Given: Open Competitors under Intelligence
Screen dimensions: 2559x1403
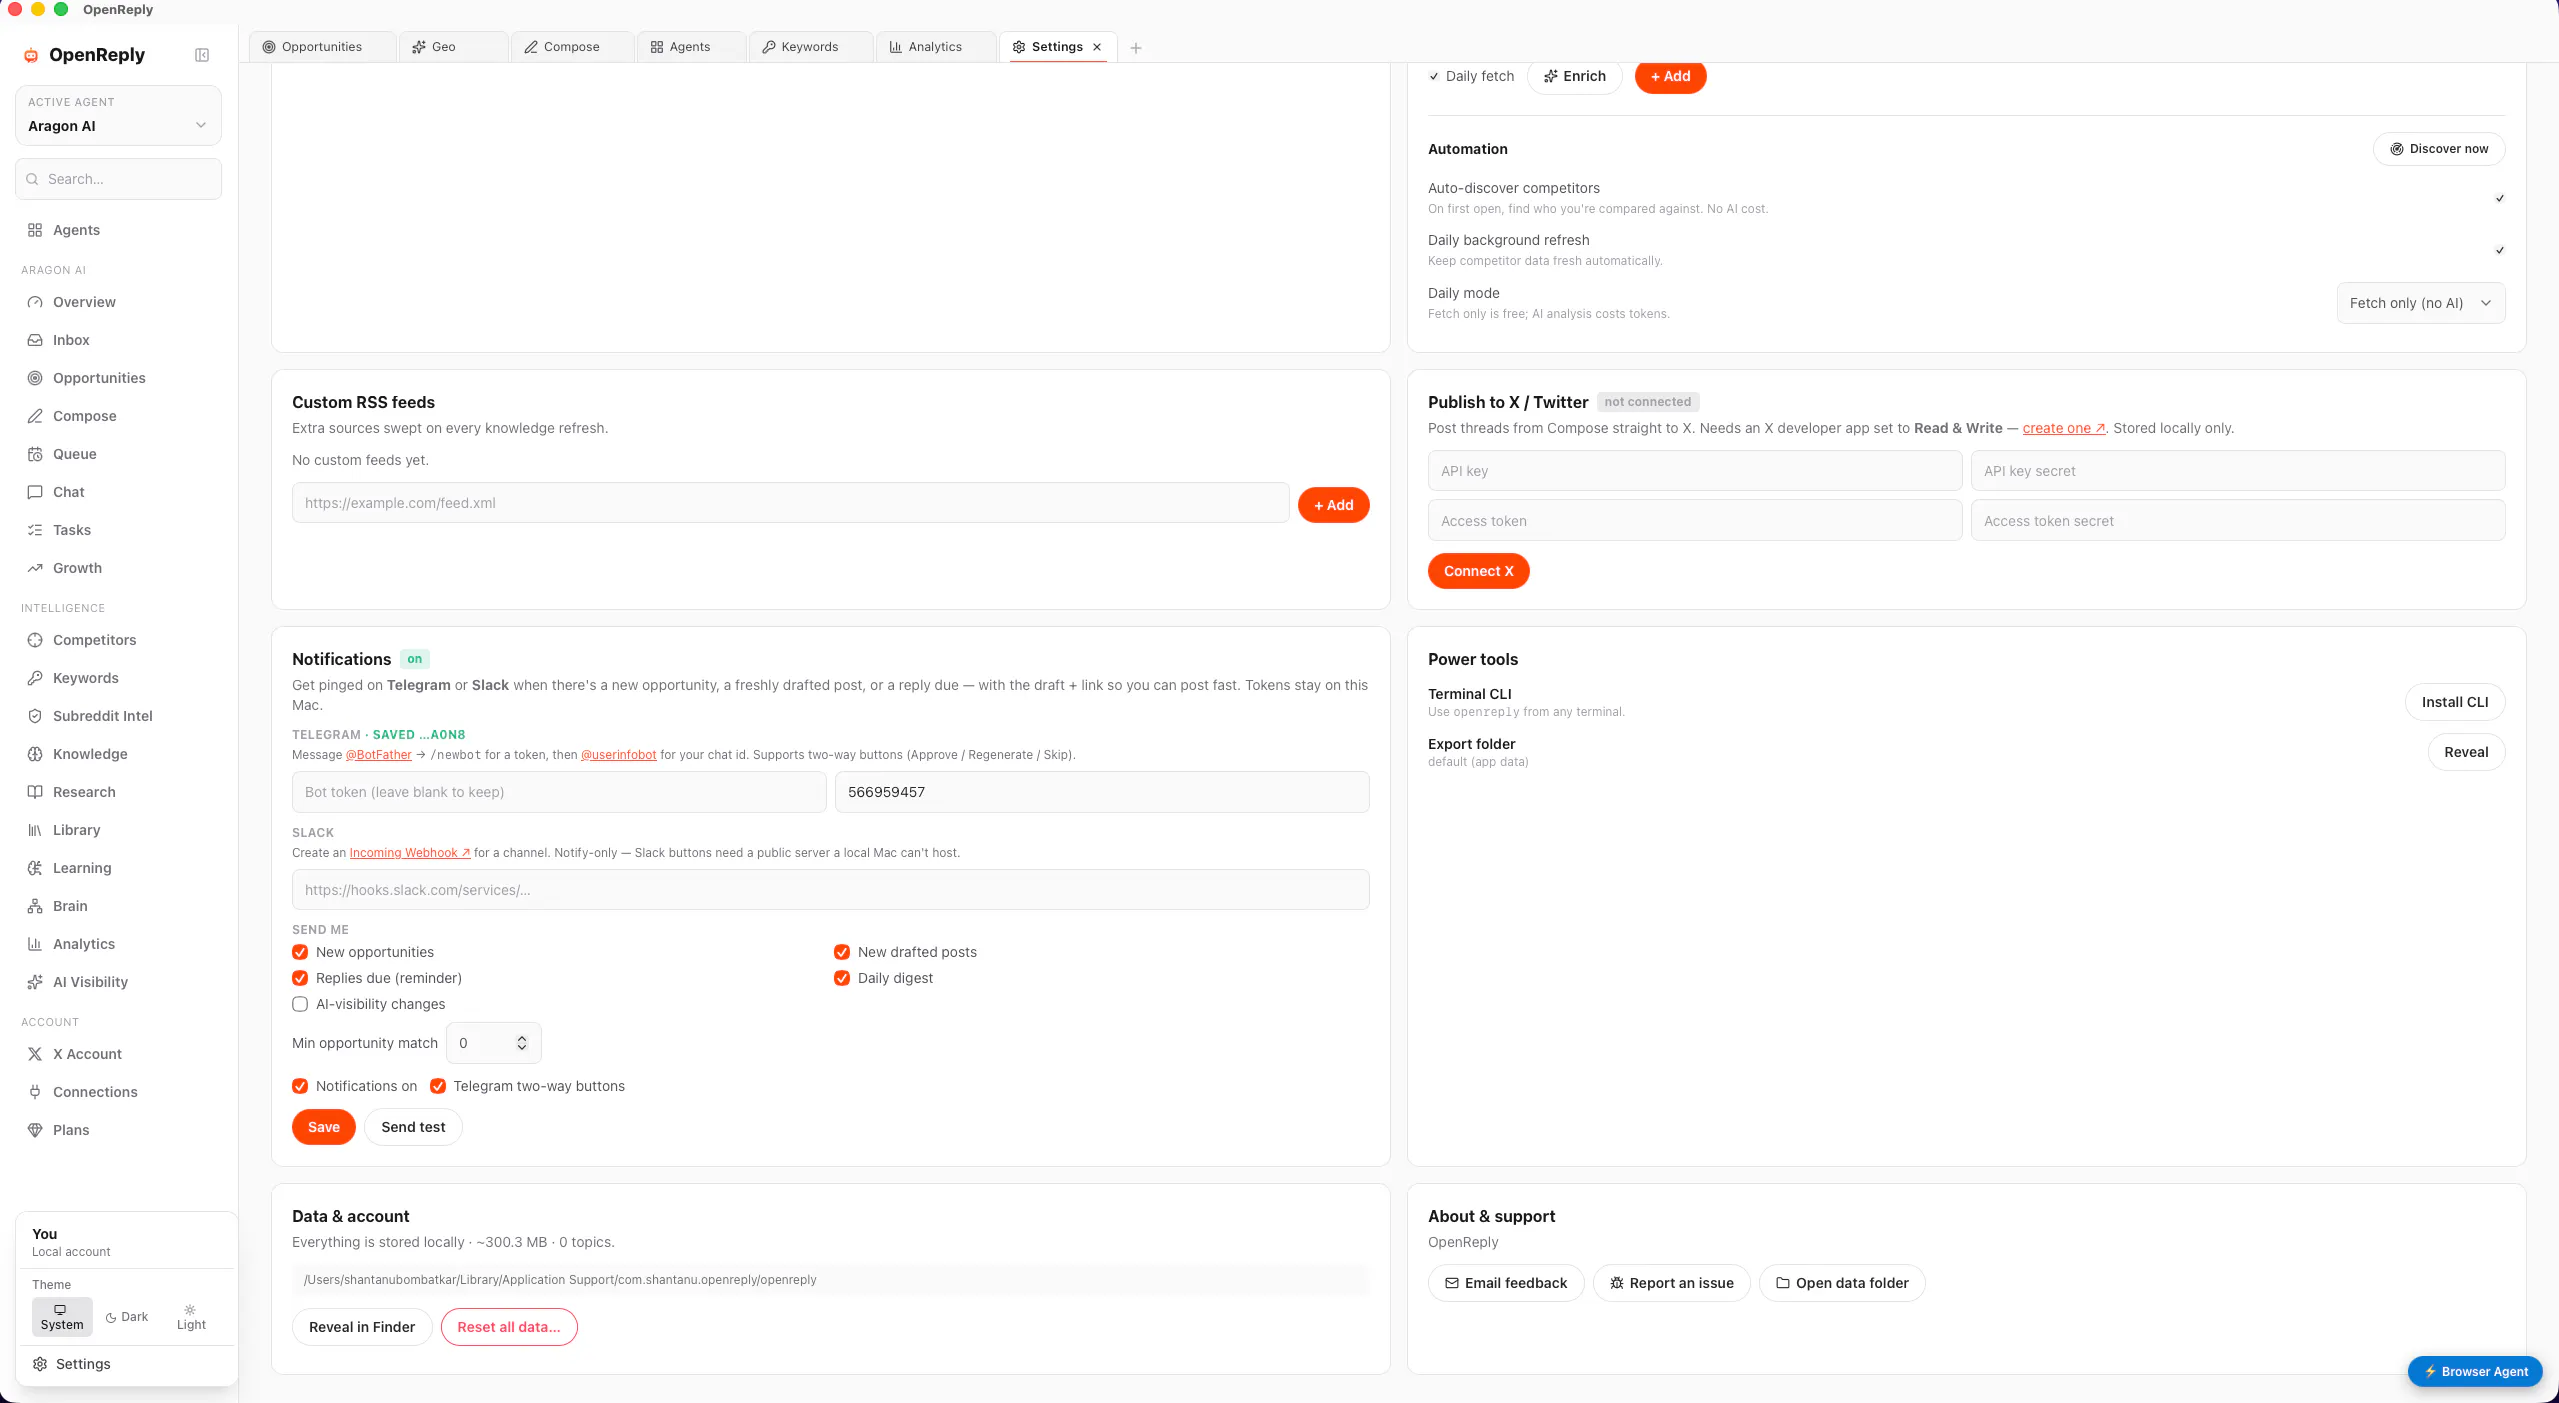Looking at the screenshot, I should pyautogui.click(x=118, y=640).
